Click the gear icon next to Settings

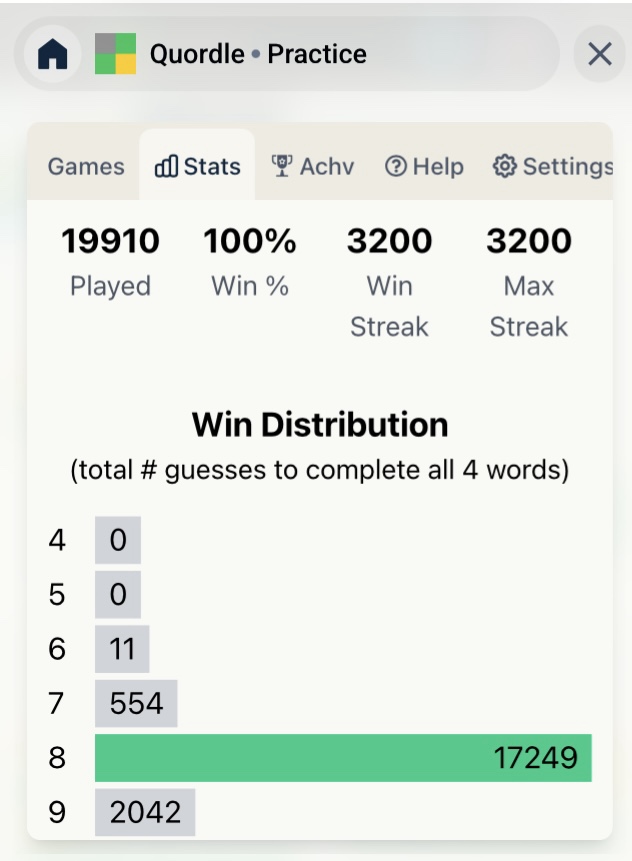(x=504, y=166)
